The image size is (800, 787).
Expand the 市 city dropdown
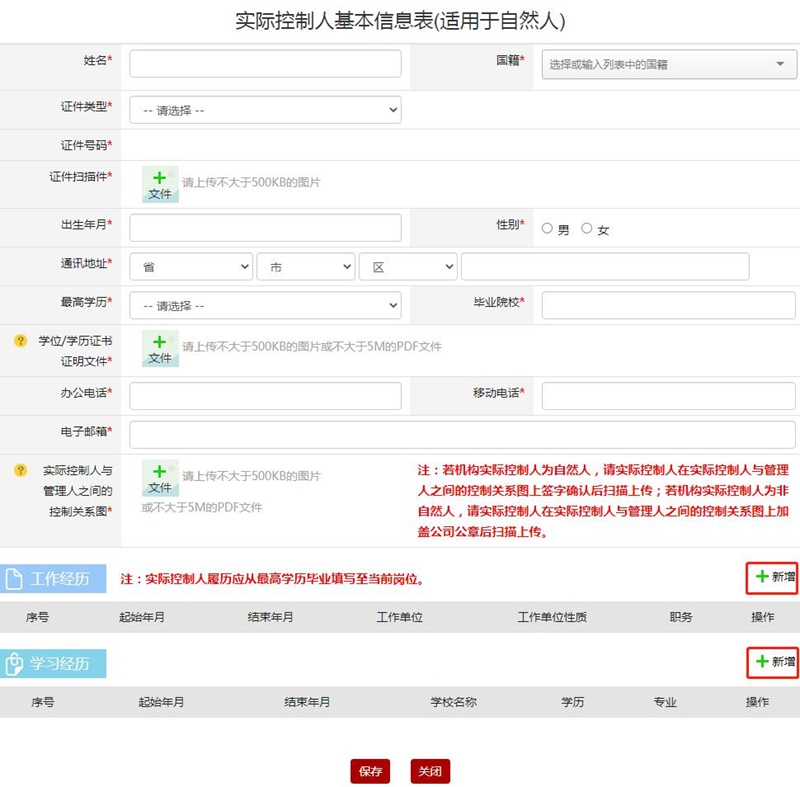coord(306,267)
